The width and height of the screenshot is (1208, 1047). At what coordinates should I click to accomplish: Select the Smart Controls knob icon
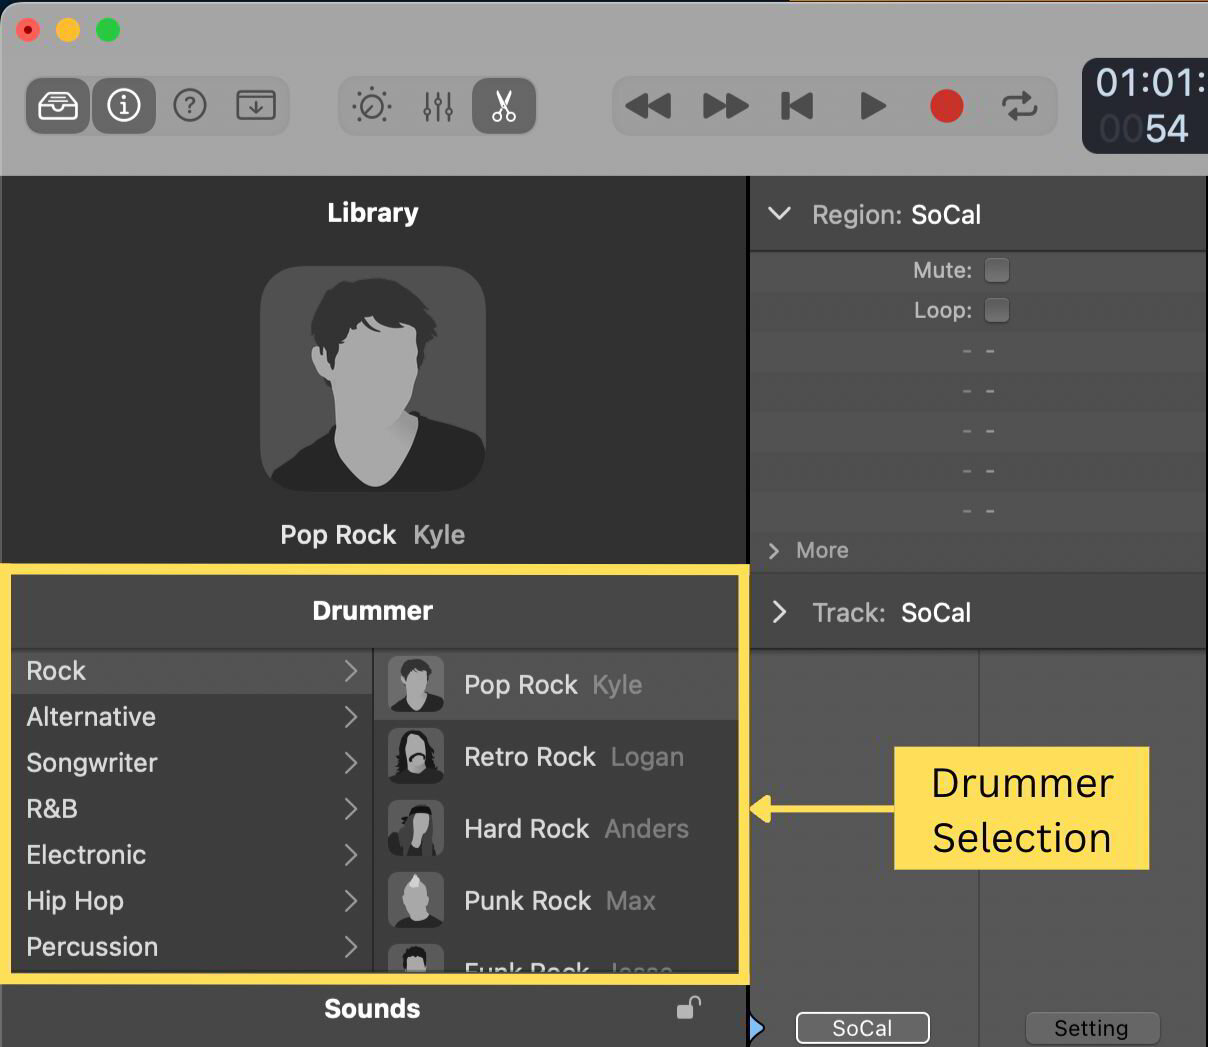click(x=371, y=105)
